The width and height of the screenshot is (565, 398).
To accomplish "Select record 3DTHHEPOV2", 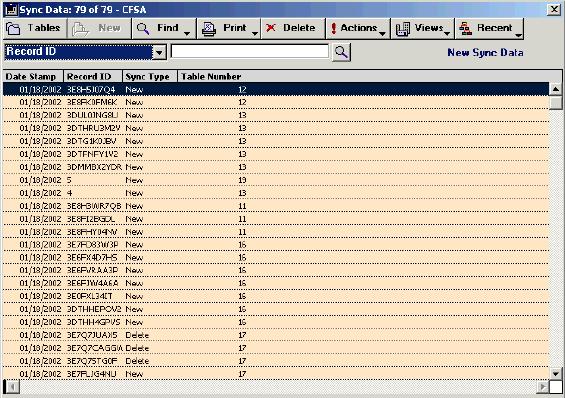I will (x=276, y=309).
